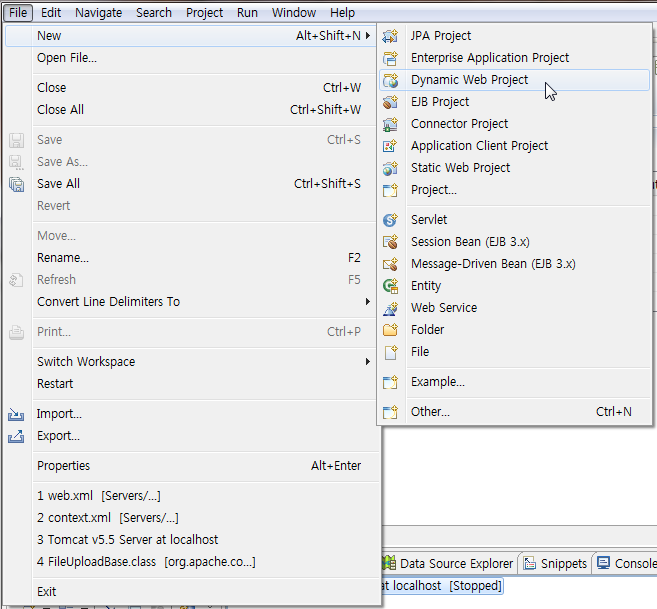Click the Servlet icon
The image size is (657, 609).
[x=390, y=220]
